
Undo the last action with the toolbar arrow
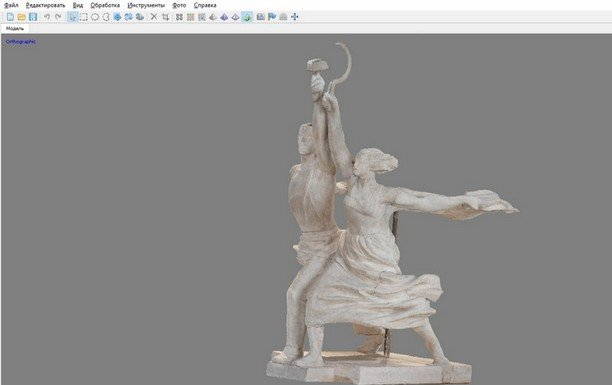(47, 17)
